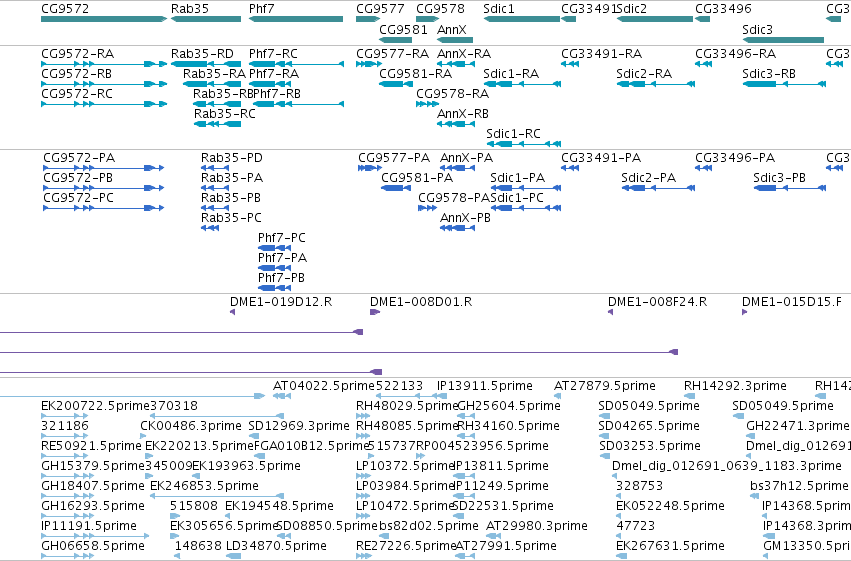Select transcript Rab35-RC label
This screenshot has height=561, width=851.
[x=225, y=114]
